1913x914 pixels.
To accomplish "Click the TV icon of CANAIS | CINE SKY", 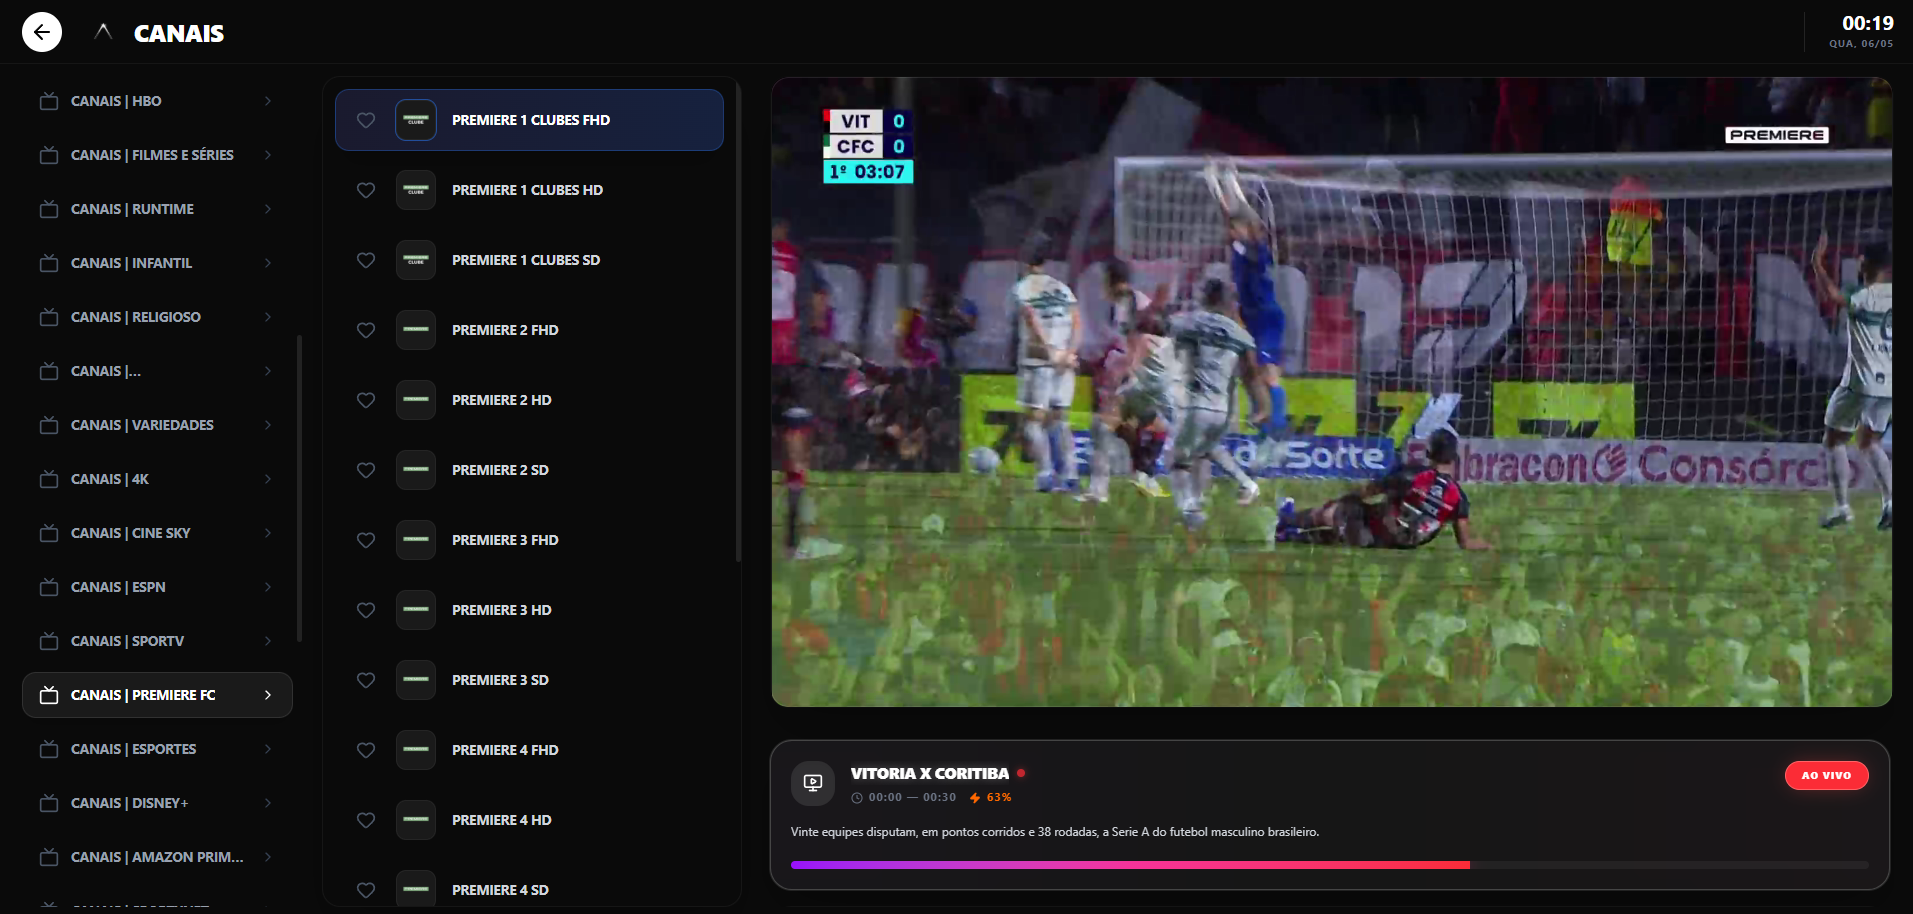I will tap(48, 533).
